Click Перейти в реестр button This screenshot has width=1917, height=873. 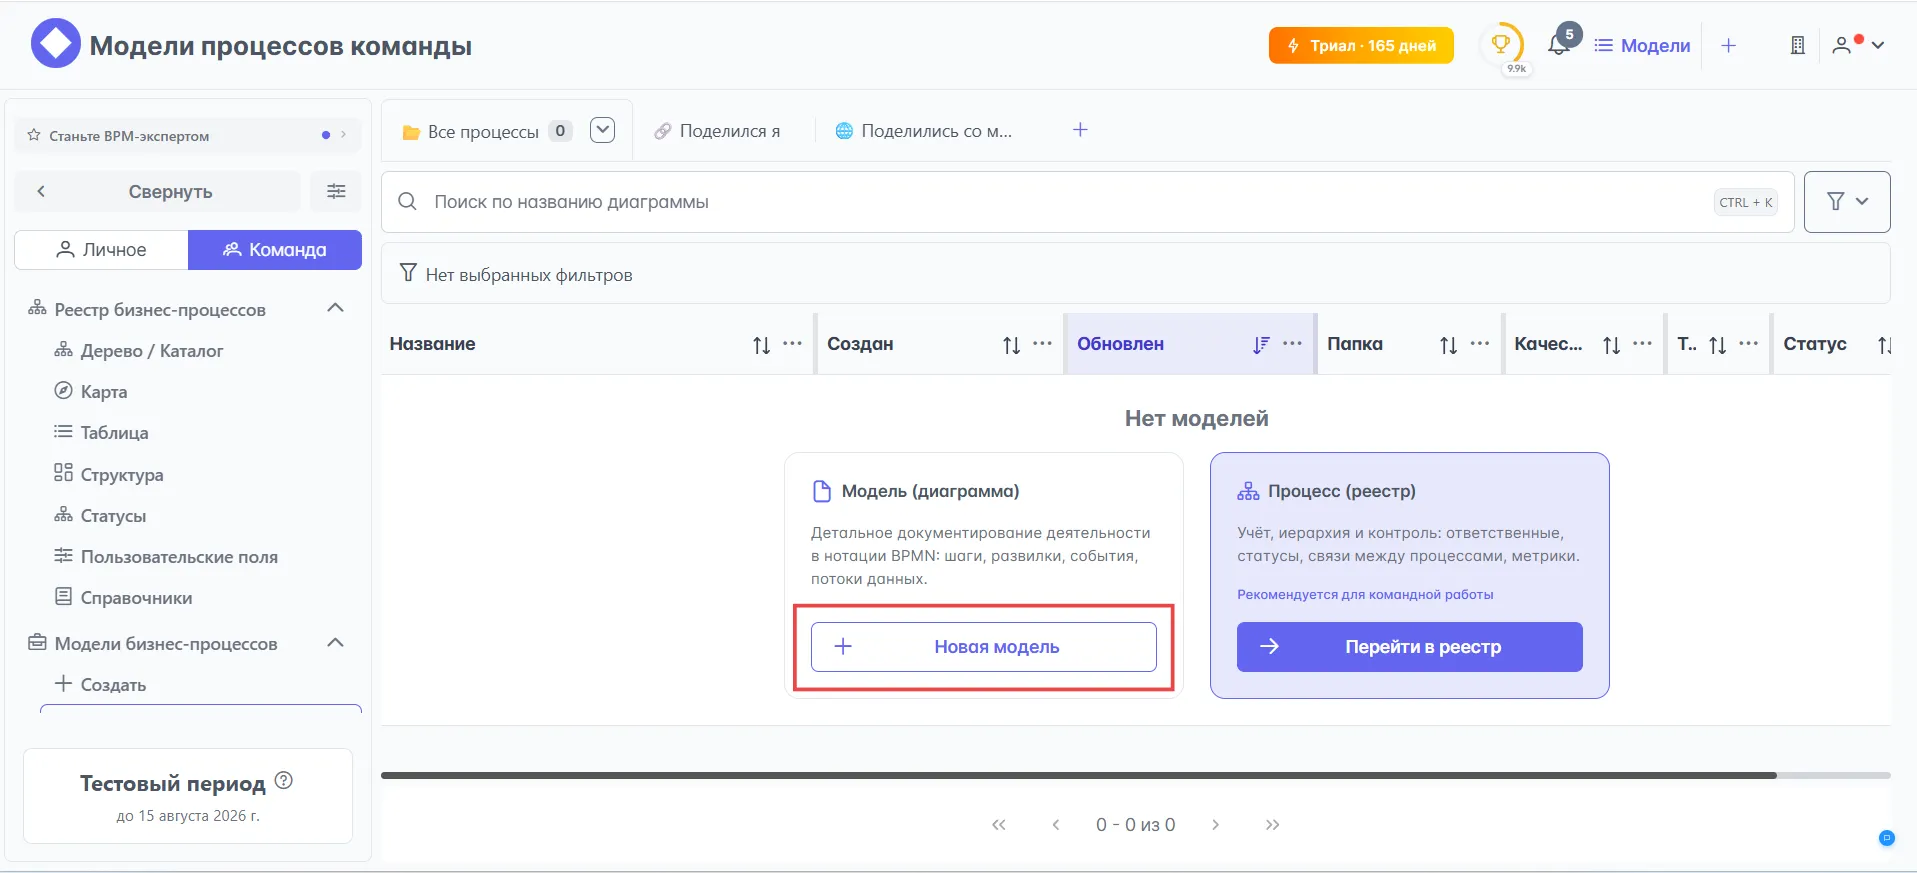pos(1409,647)
